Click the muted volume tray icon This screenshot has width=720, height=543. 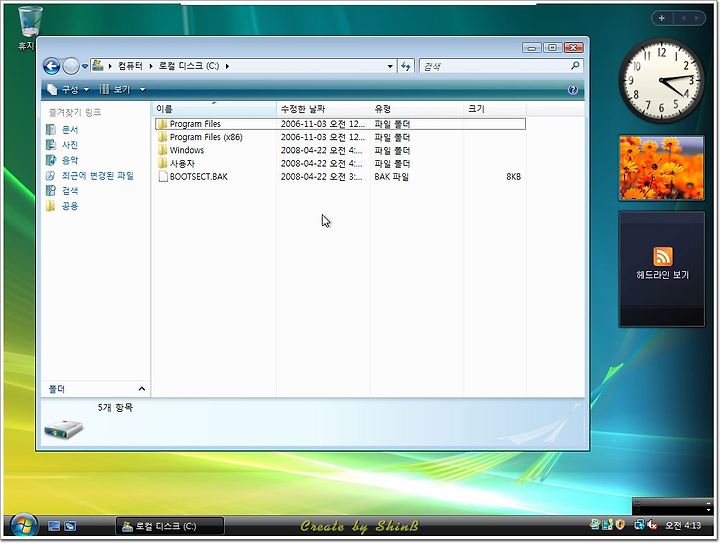click(x=651, y=525)
